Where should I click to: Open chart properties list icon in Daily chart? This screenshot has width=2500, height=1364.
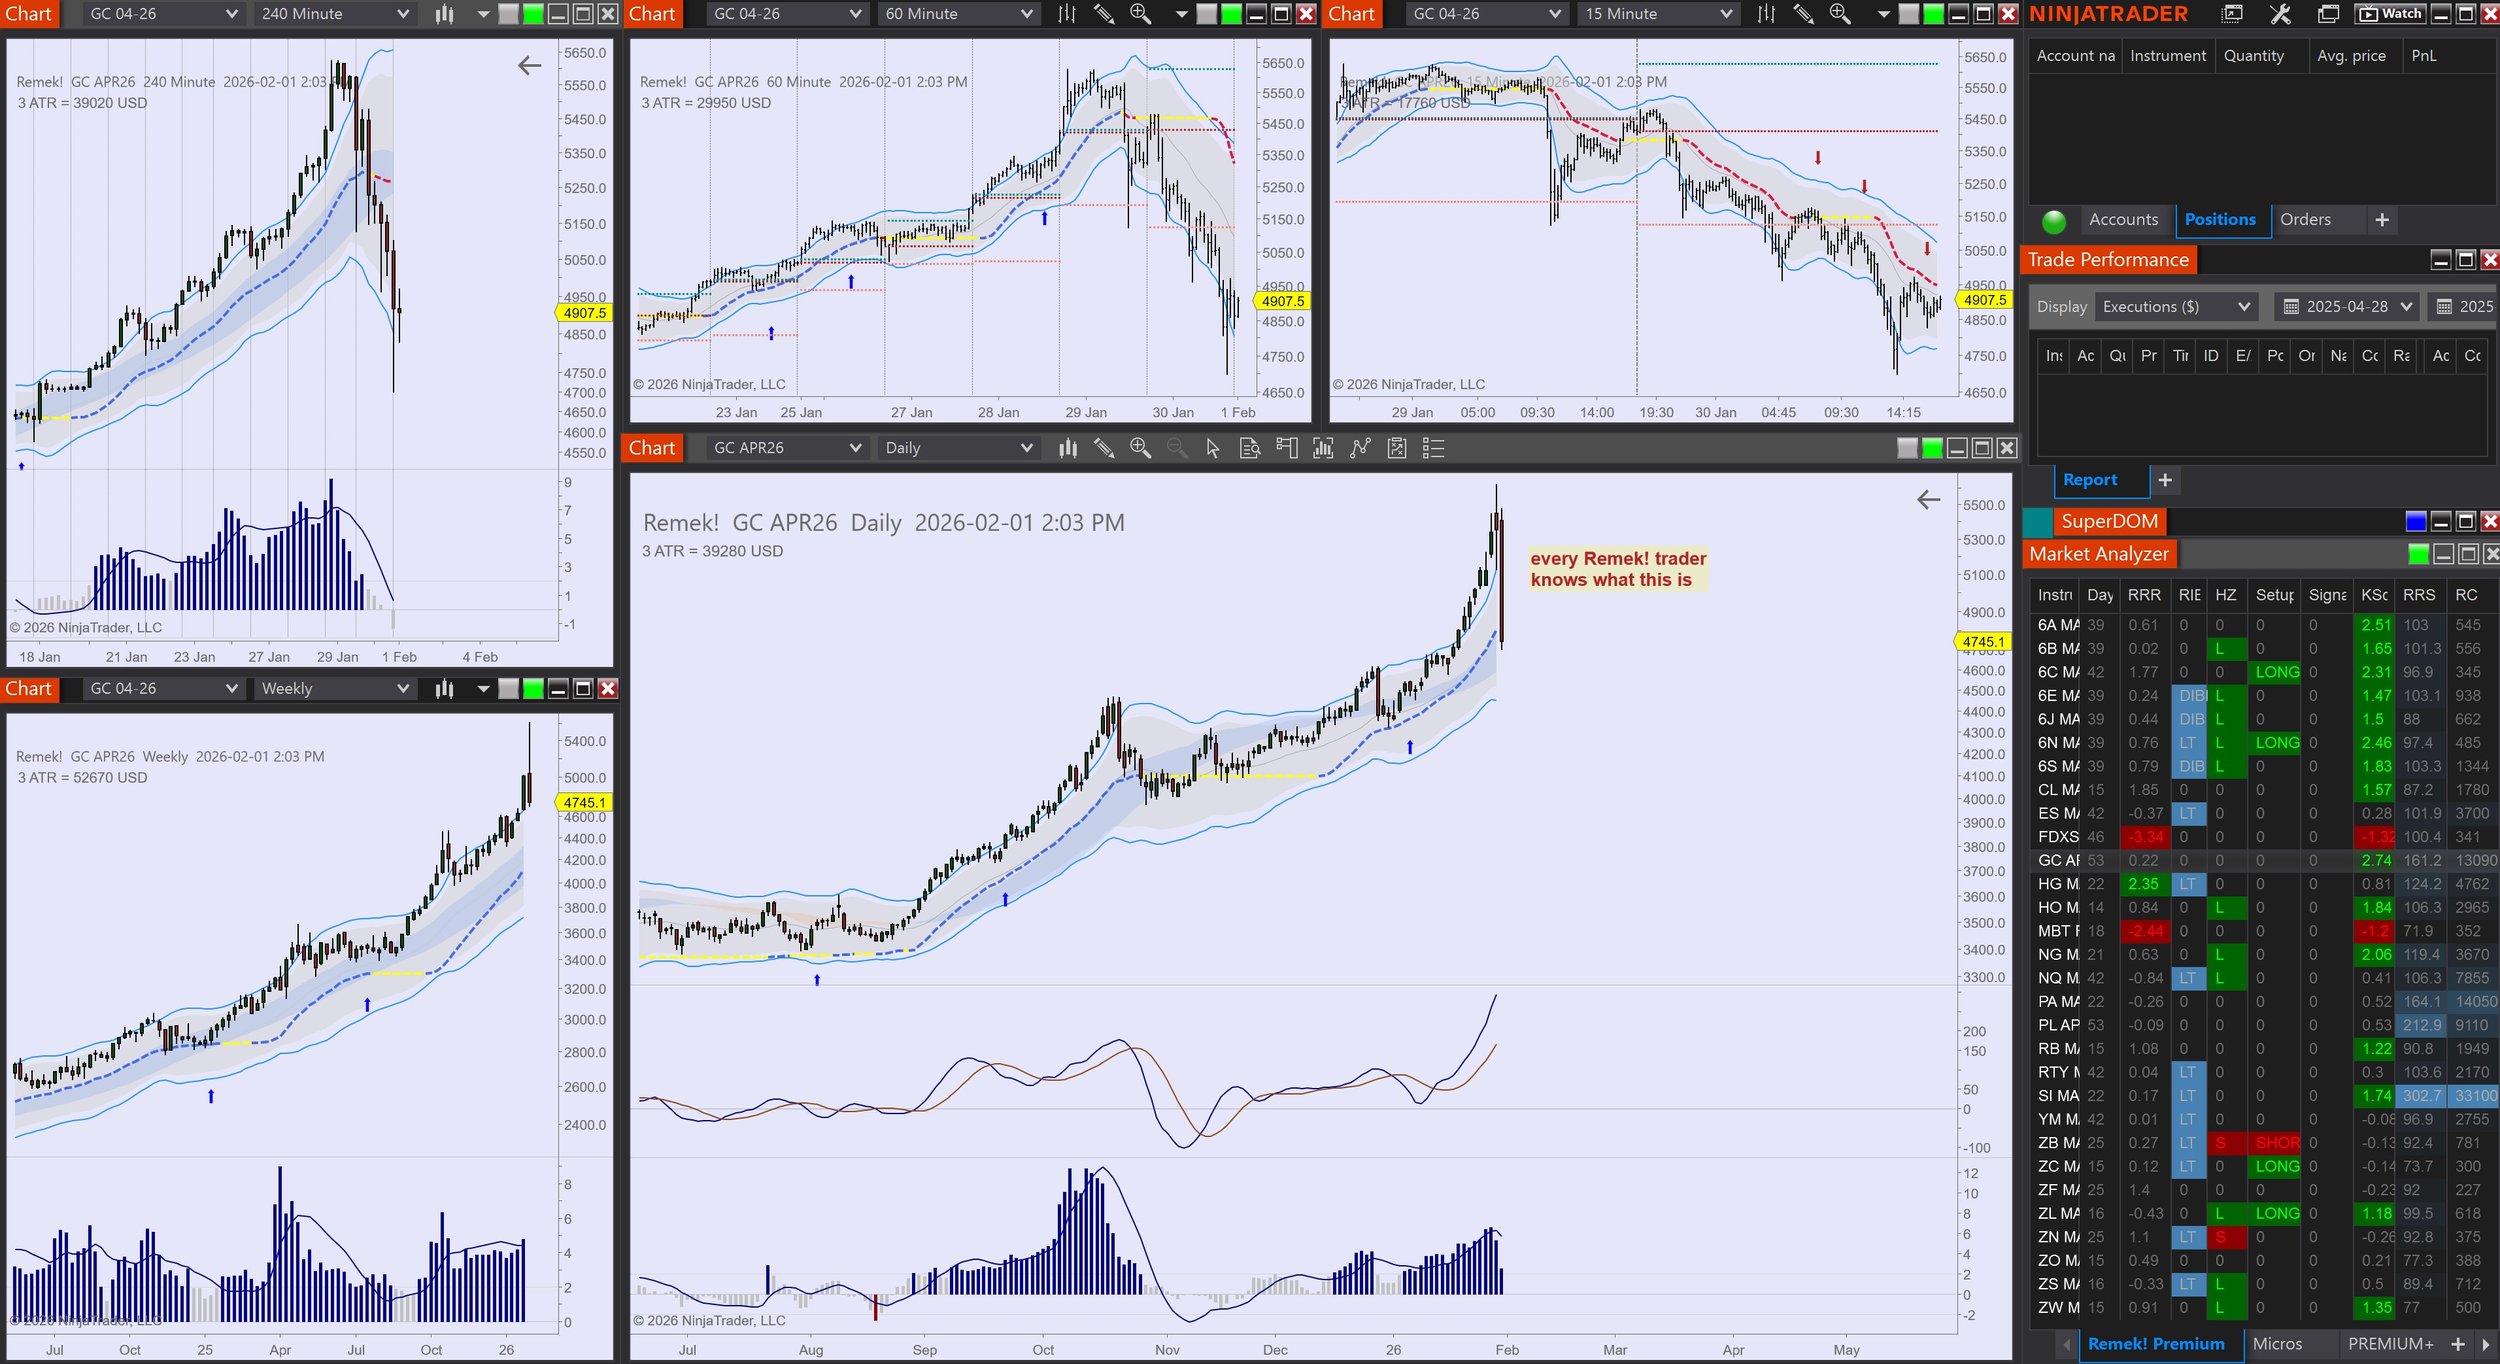click(1433, 448)
